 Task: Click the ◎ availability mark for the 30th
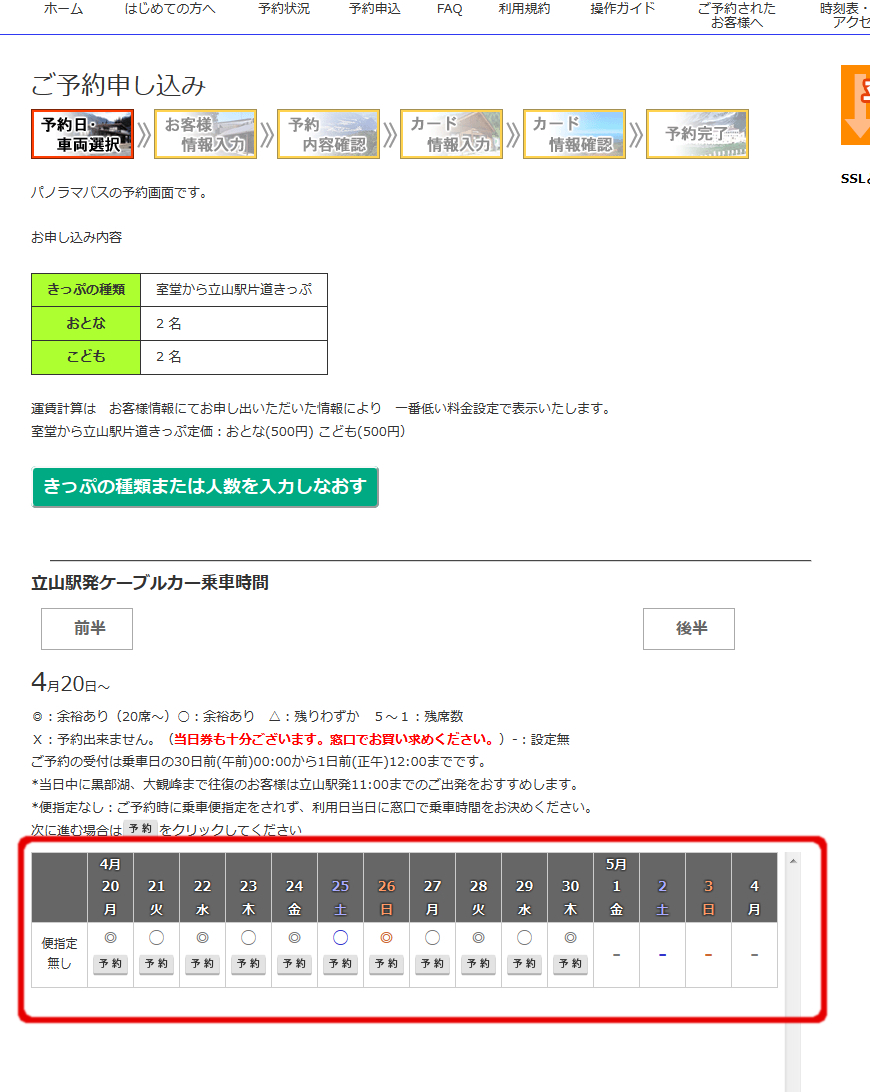click(570, 938)
